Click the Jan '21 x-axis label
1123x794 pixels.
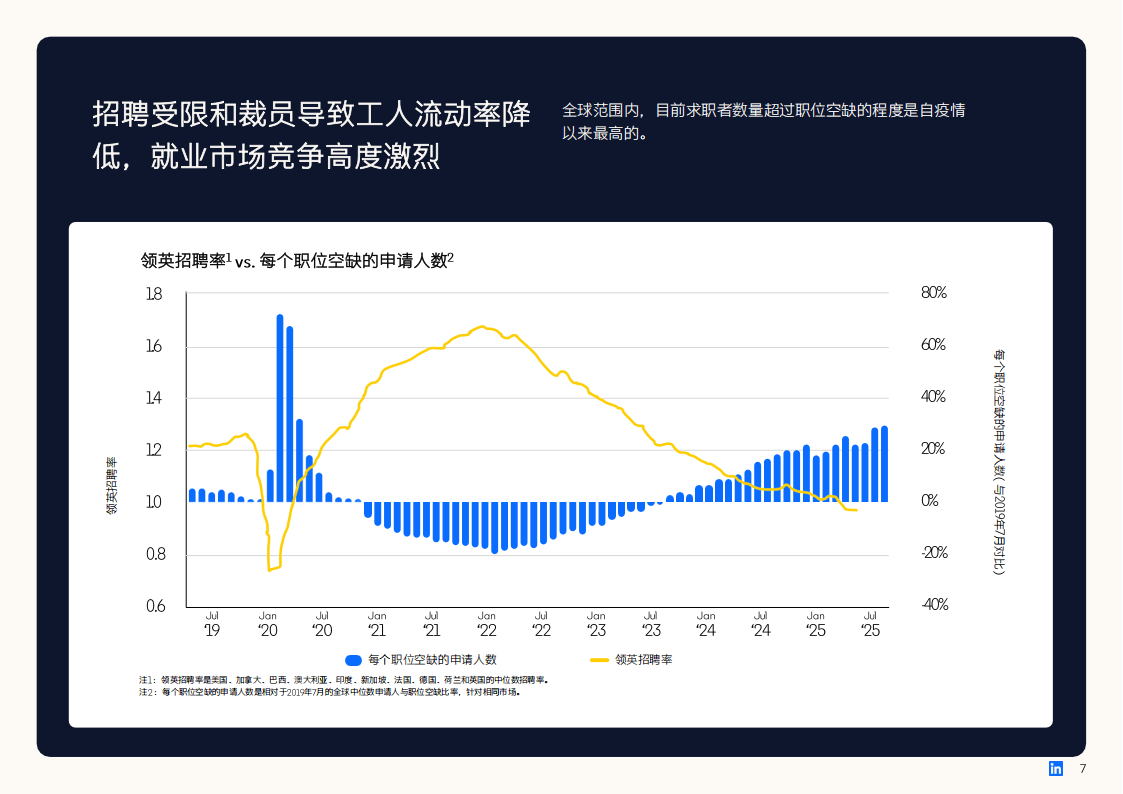377,624
